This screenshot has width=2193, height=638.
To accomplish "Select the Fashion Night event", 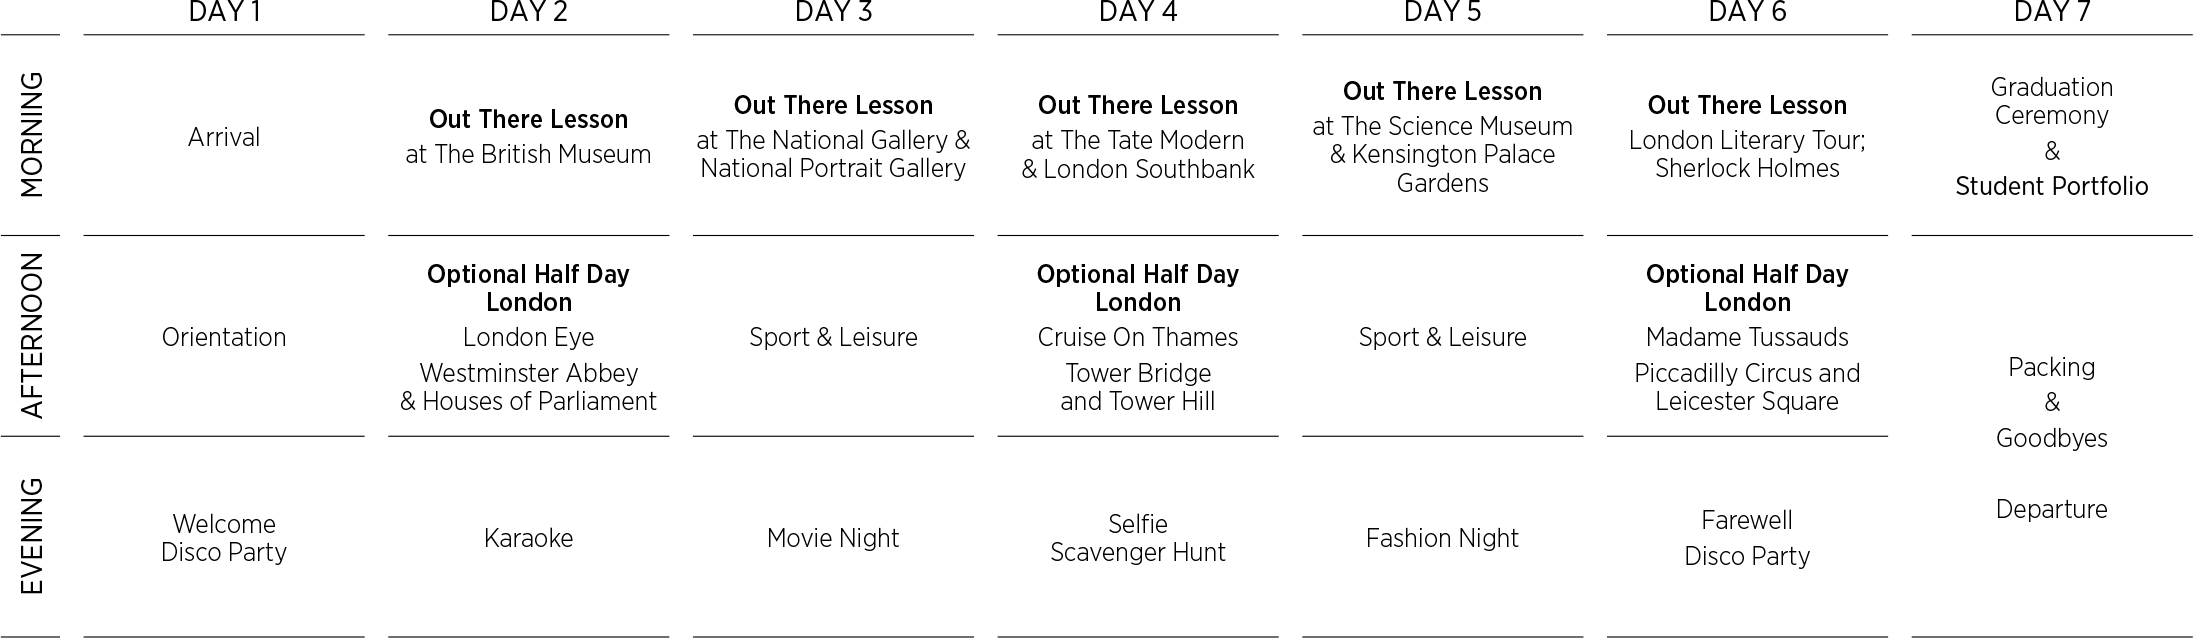I will [1442, 538].
